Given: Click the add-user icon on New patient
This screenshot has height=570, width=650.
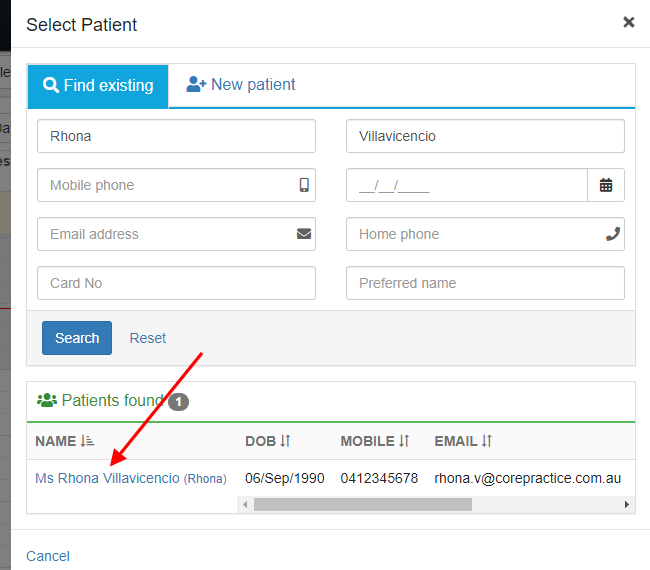Looking at the screenshot, I should (196, 84).
